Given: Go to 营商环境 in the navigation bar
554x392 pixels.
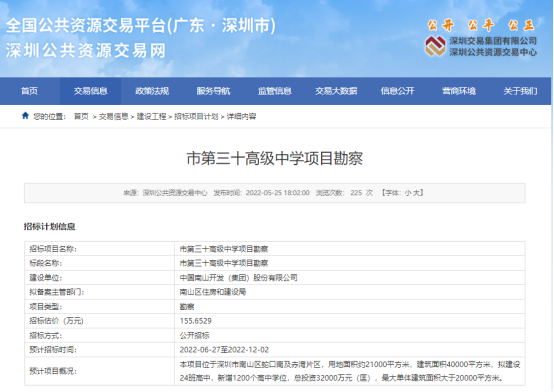Looking at the screenshot, I should tap(459, 91).
